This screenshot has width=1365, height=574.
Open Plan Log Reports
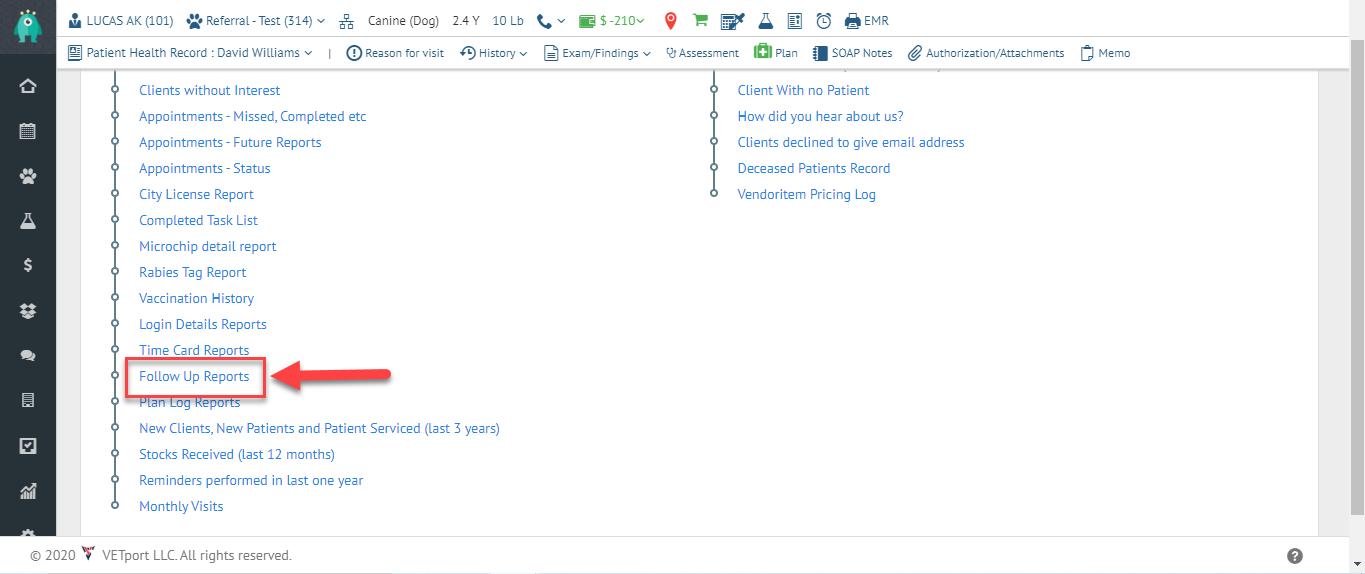click(190, 402)
